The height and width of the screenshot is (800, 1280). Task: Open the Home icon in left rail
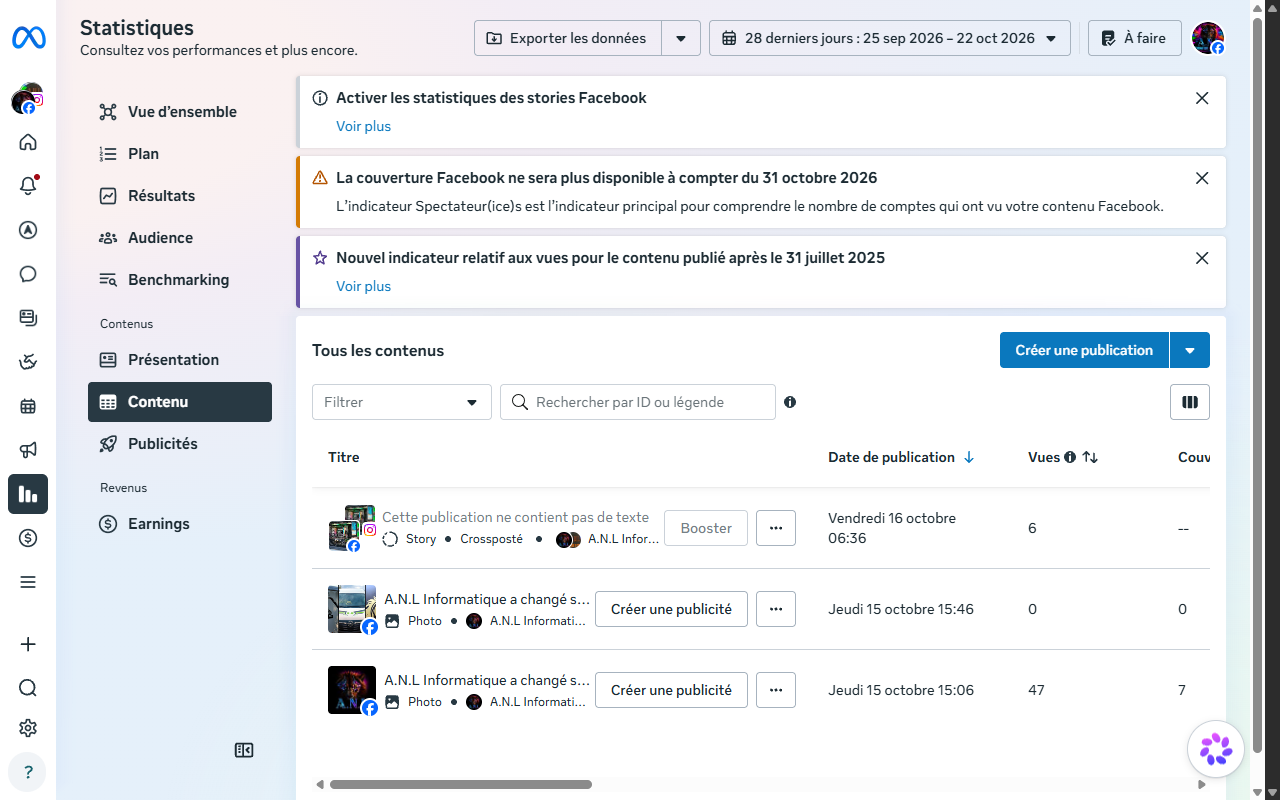[28, 142]
